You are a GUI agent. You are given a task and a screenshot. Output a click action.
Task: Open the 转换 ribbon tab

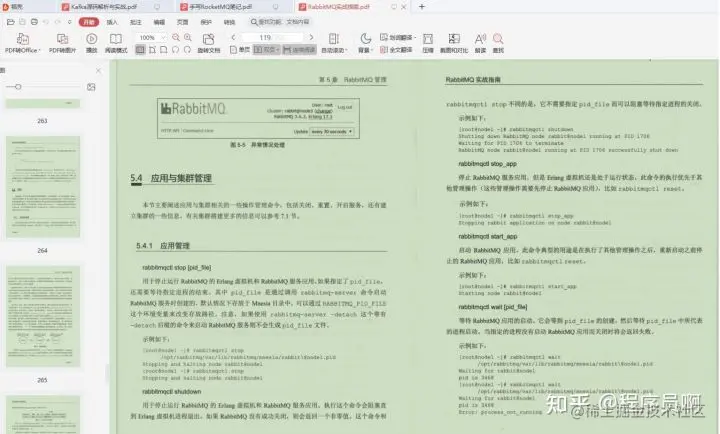click(230, 22)
